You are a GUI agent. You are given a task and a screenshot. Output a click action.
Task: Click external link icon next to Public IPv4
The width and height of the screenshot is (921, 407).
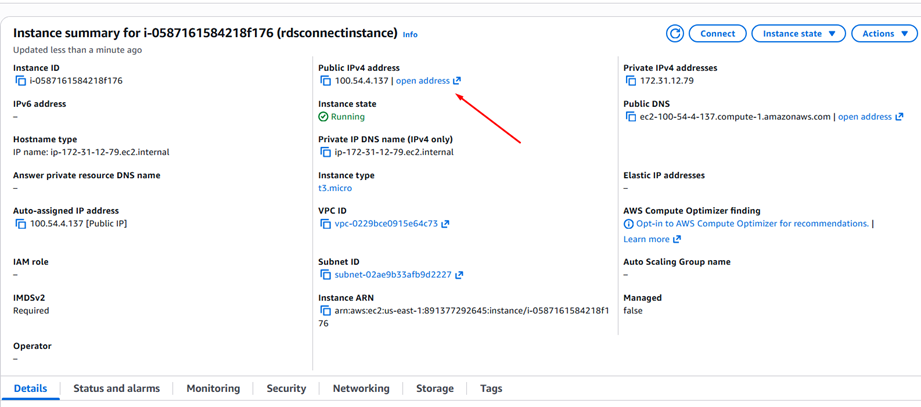(x=457, y=81)
